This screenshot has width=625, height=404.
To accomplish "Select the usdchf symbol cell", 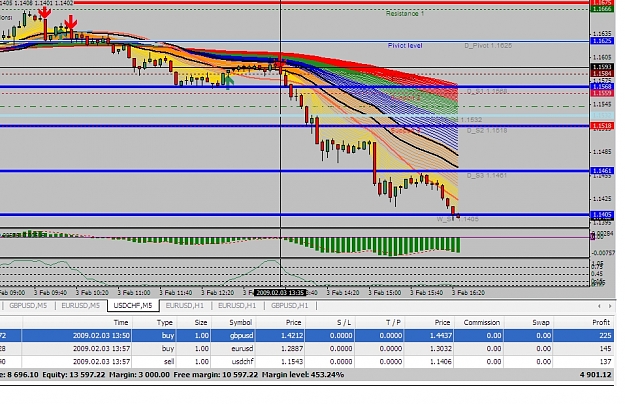I will pos(242,362).
